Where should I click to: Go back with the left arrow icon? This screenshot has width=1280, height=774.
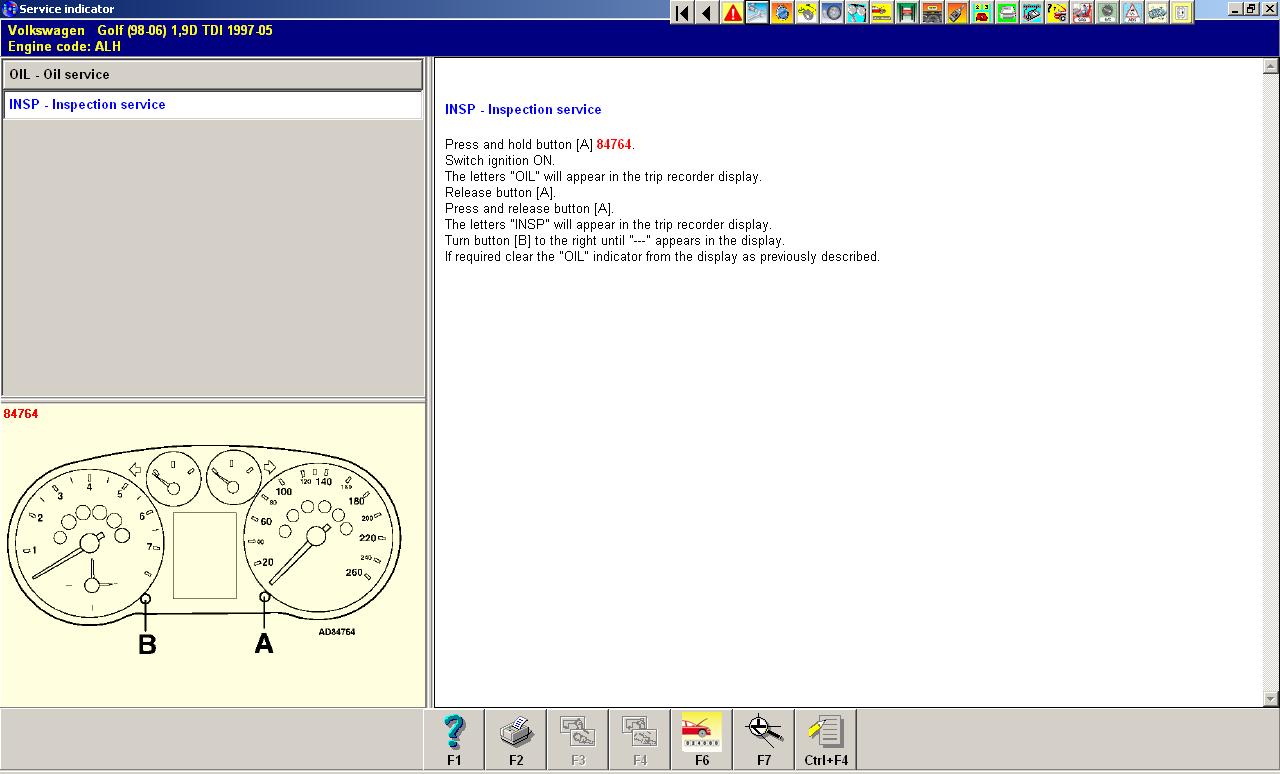707,13
